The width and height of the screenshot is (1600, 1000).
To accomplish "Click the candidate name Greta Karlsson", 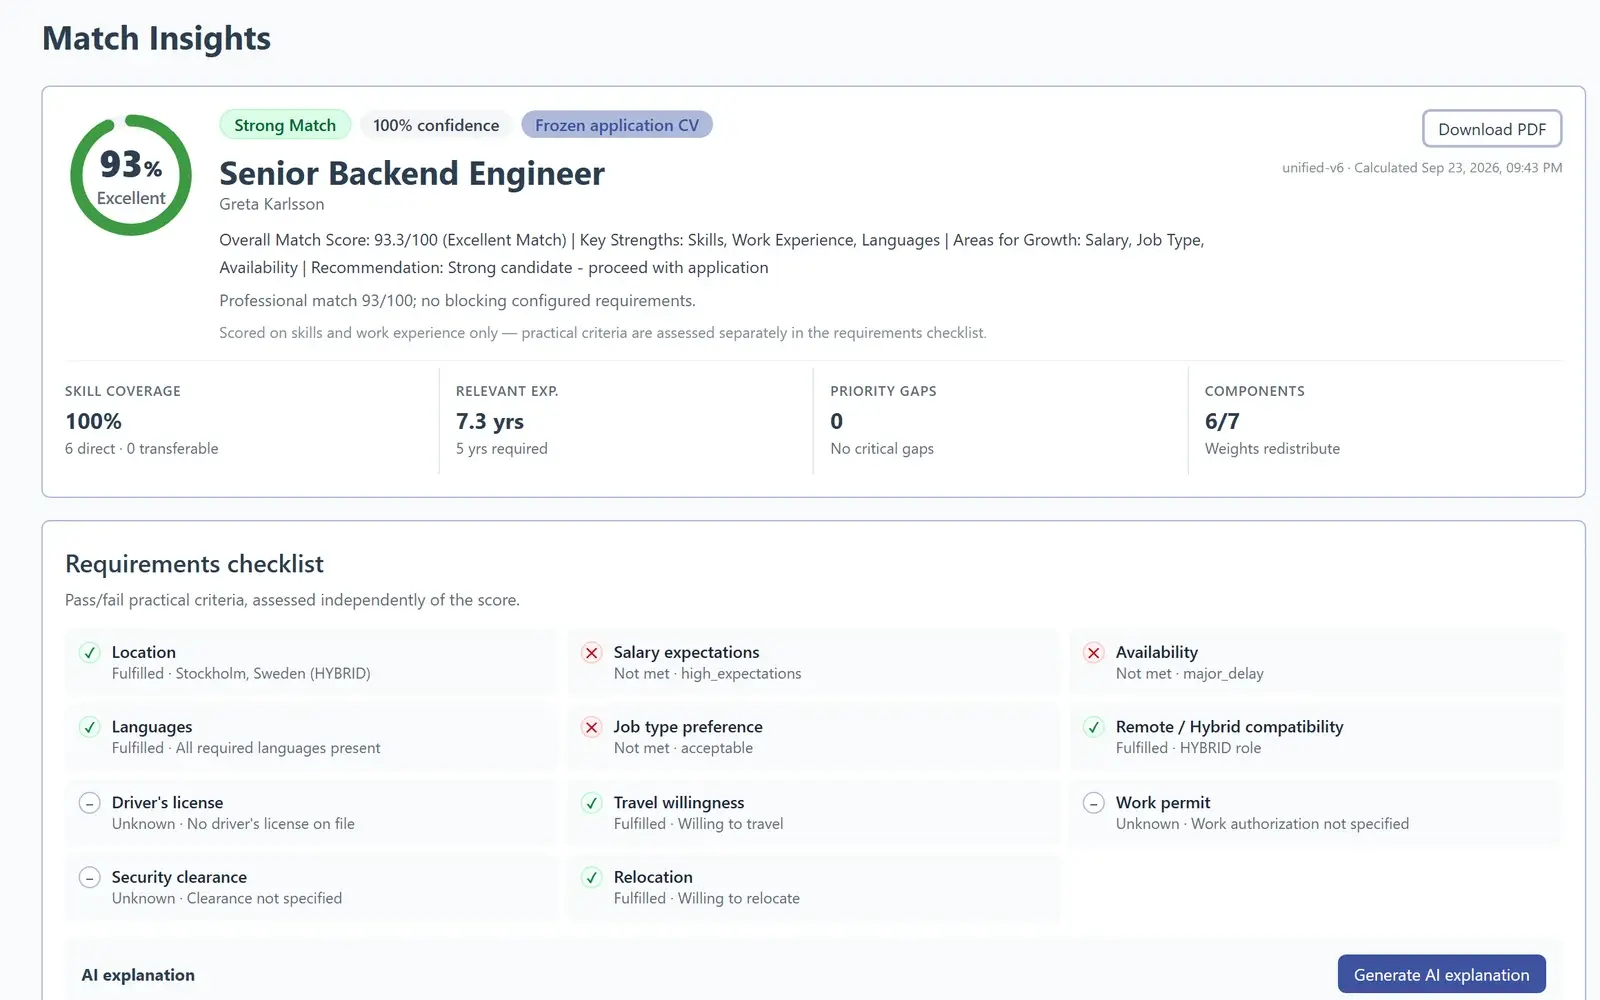I will tap(272, 204).
